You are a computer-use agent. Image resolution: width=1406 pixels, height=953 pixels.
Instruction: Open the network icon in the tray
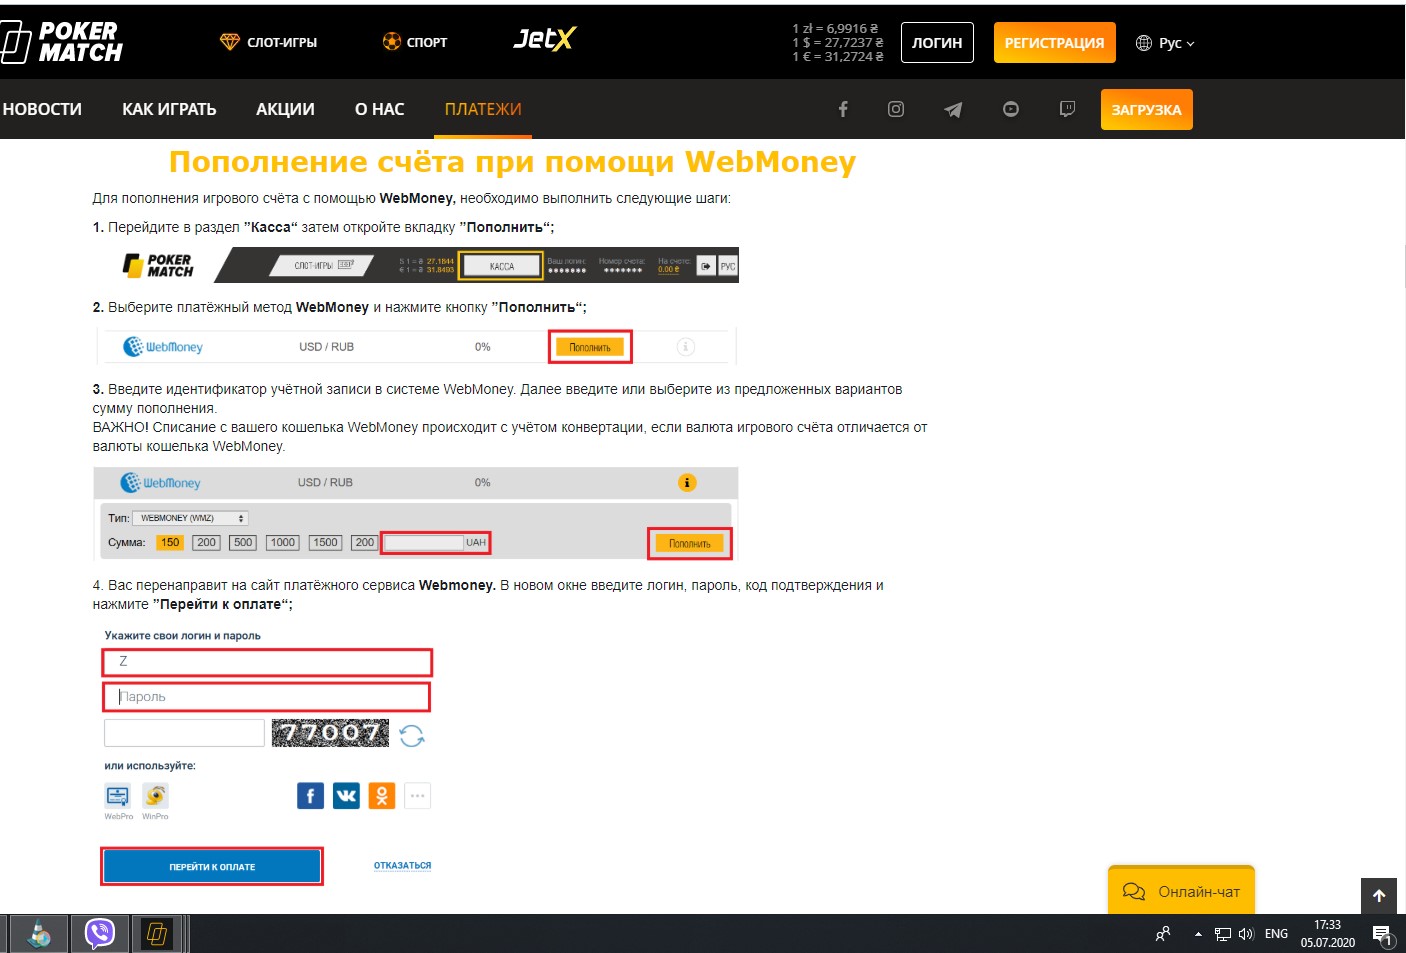1222,934
